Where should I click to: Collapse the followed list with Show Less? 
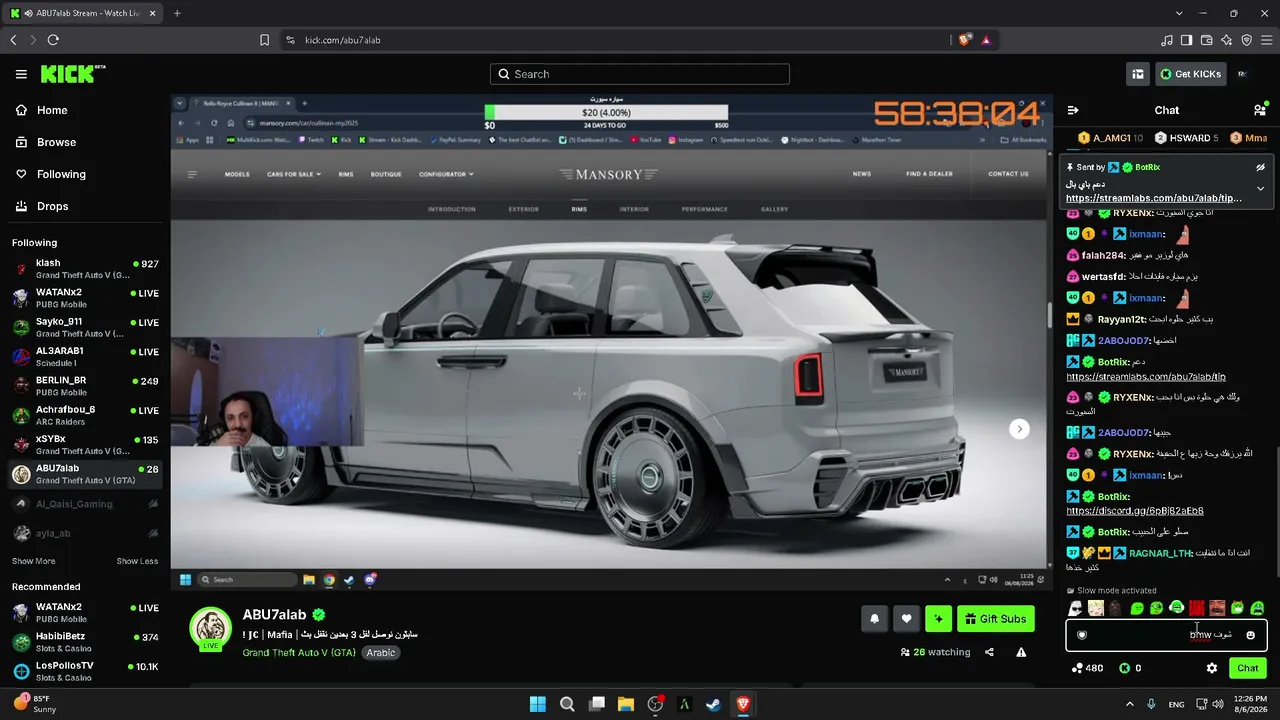click(137, 561)
